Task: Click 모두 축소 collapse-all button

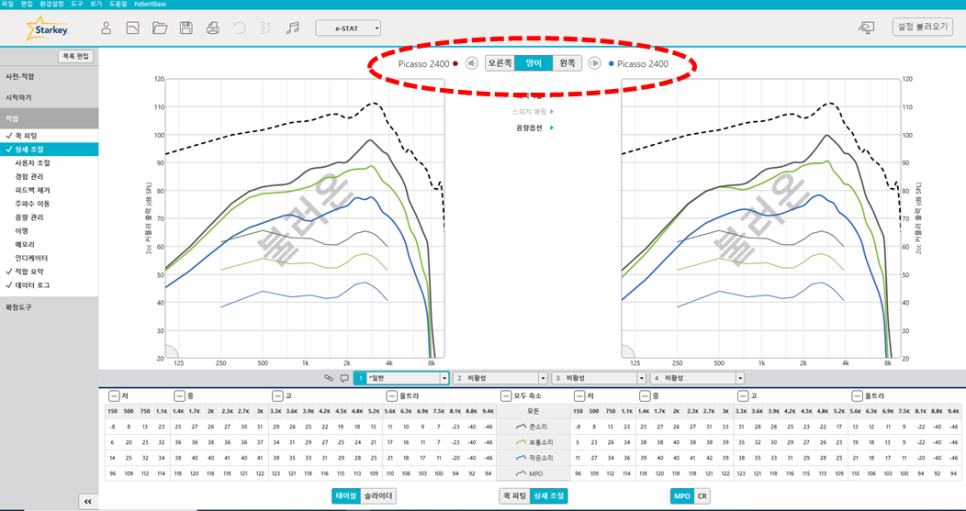Action: tap(507, 396)
